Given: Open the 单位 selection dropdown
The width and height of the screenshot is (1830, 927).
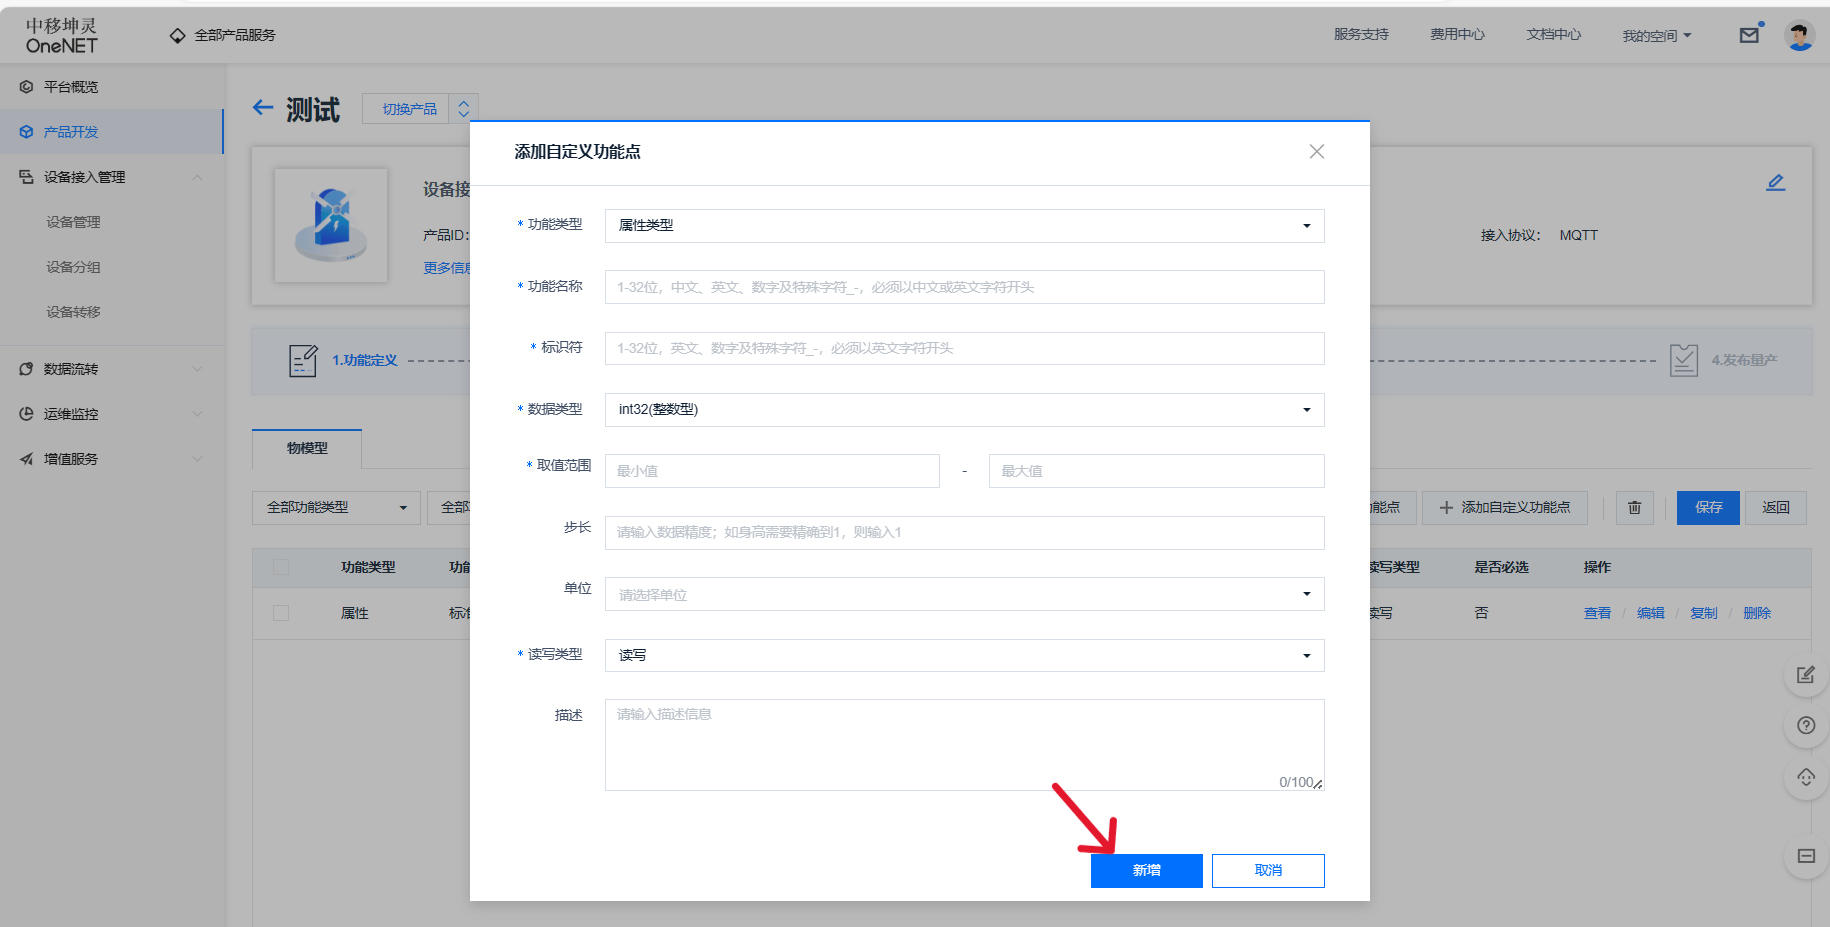Looking at the screenshot, I should [x=963, y=593].
